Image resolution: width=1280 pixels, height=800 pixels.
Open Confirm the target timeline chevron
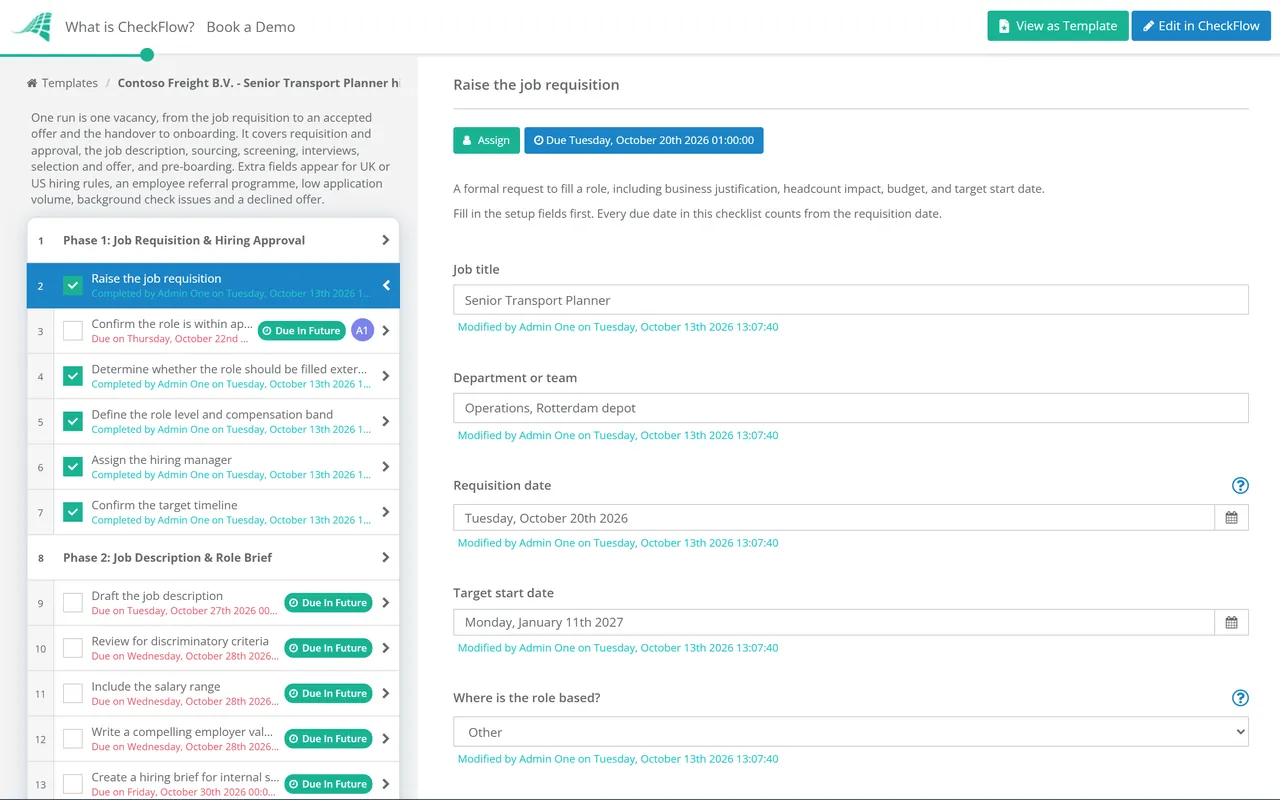point(386,512)
